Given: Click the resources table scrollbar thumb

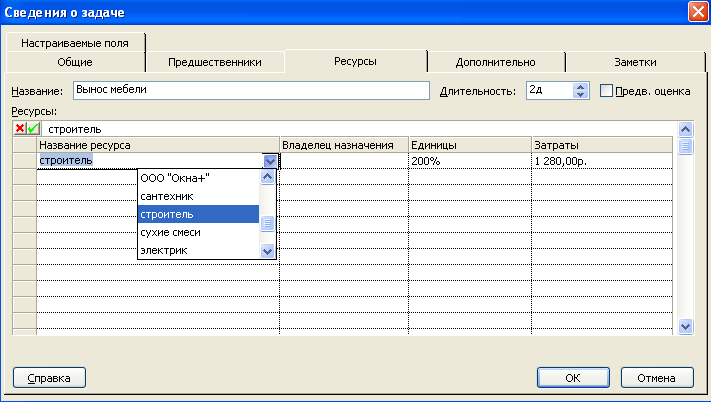Looking at the screenshot, I should [685, 146].
